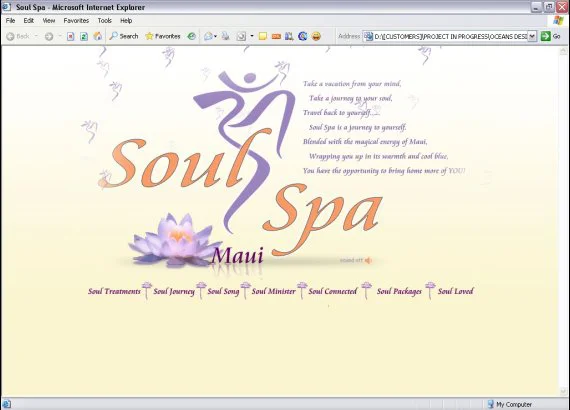Click the blue round toolbar icon
This screenshot has height=410, width=570.
pos(302,36)
